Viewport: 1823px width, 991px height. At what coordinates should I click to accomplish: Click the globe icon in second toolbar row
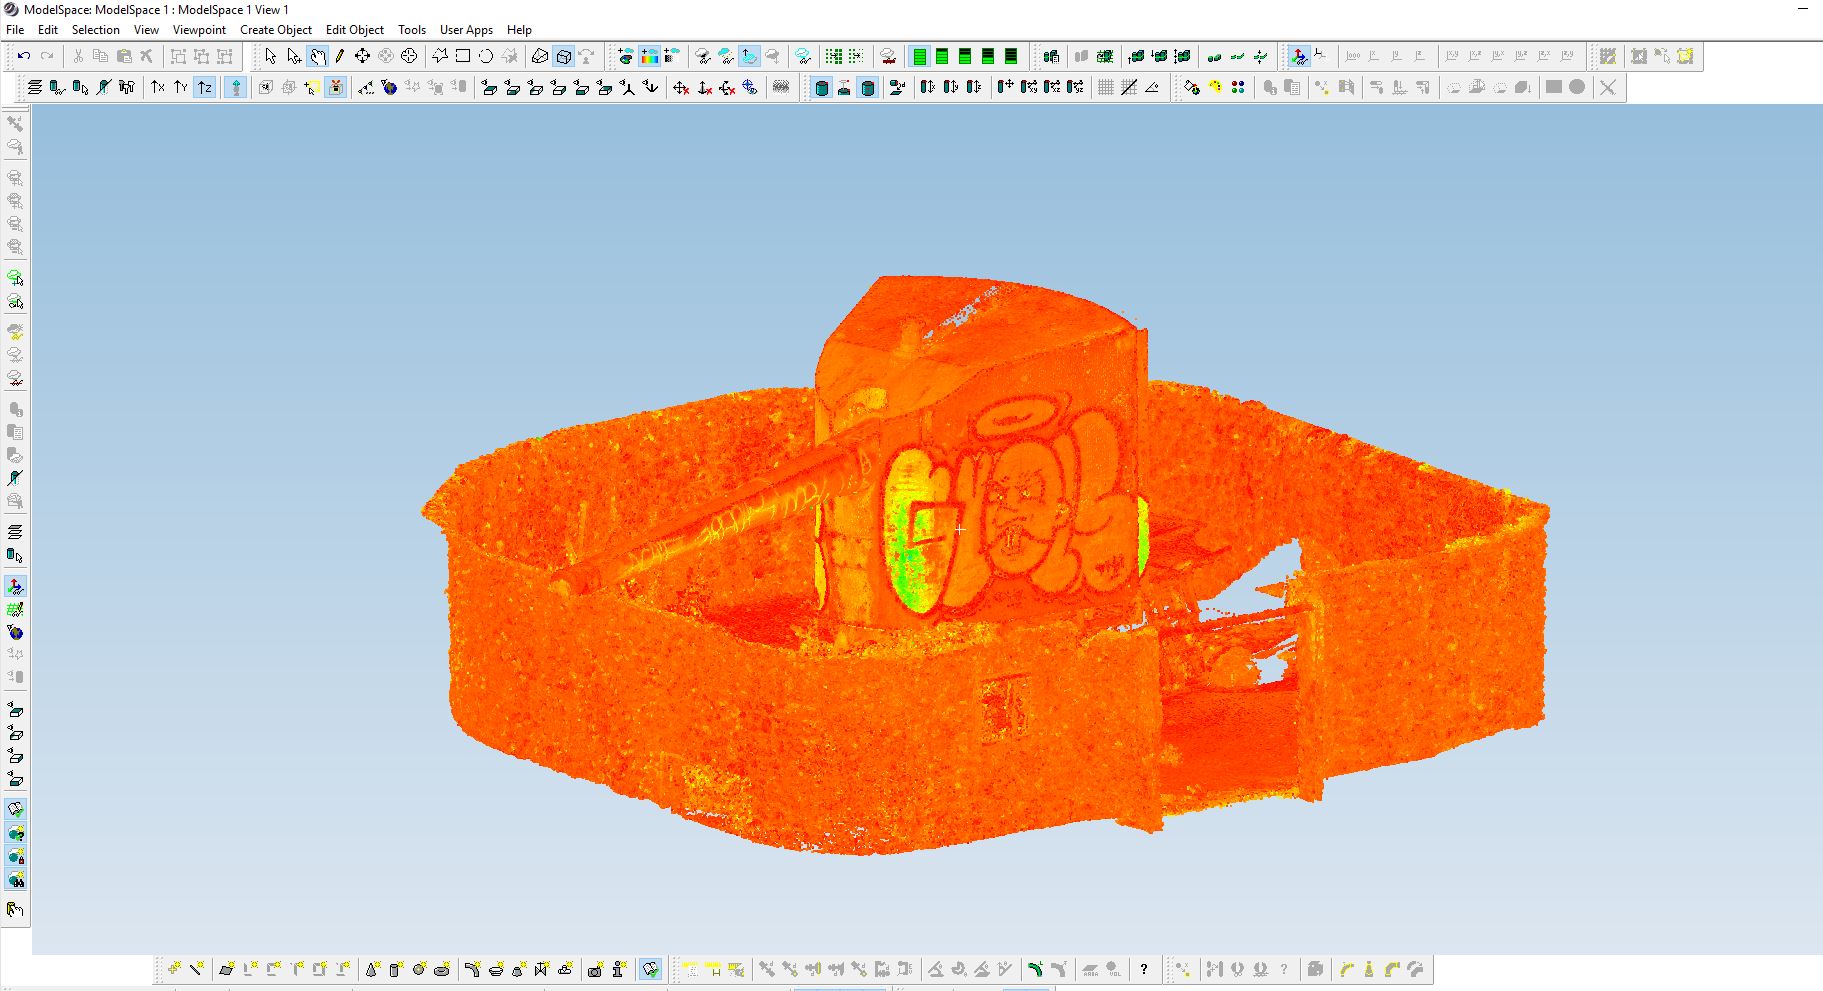389,87
